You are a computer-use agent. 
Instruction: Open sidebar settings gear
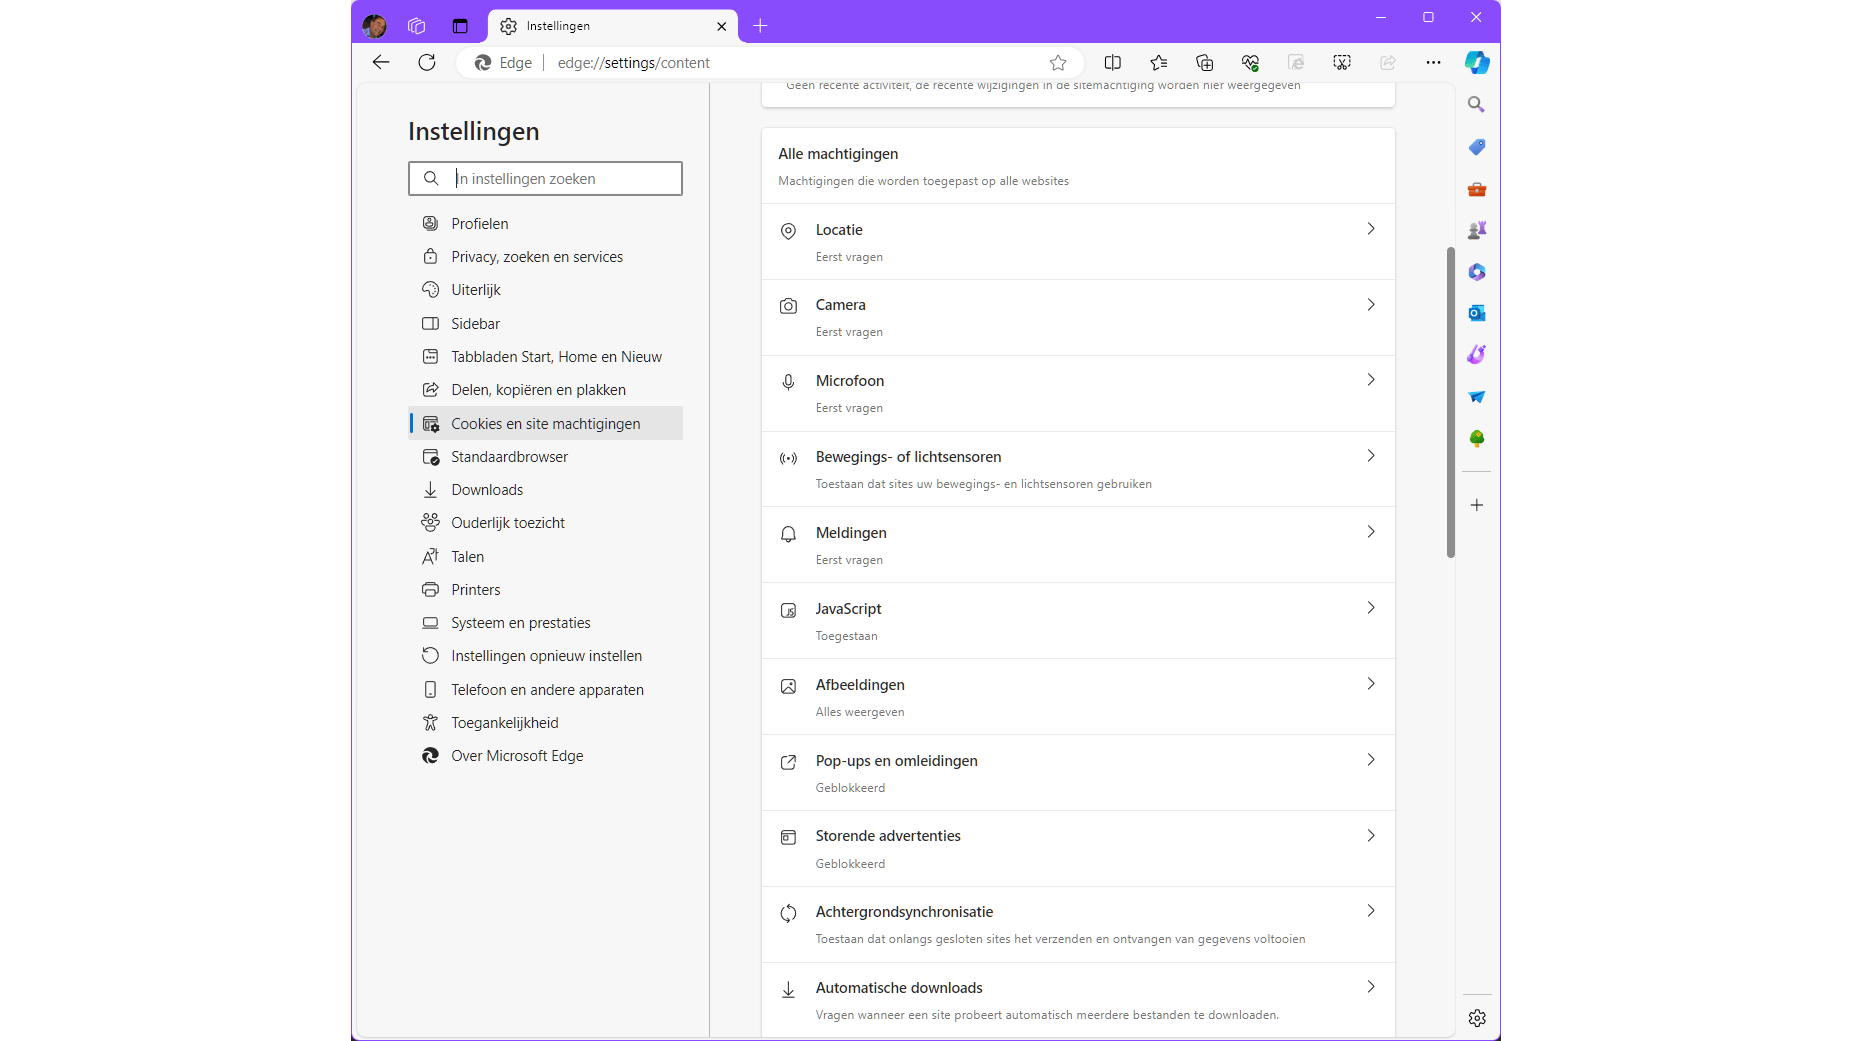point(1477,1018)
